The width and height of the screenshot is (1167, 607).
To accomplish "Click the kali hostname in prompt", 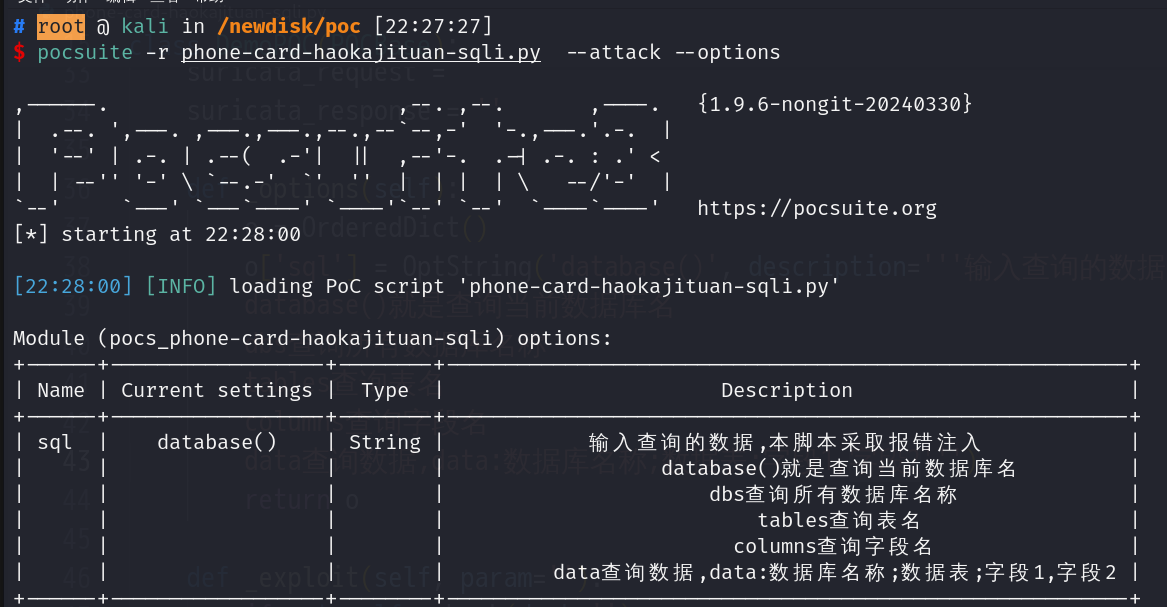I will click(144, 27).
